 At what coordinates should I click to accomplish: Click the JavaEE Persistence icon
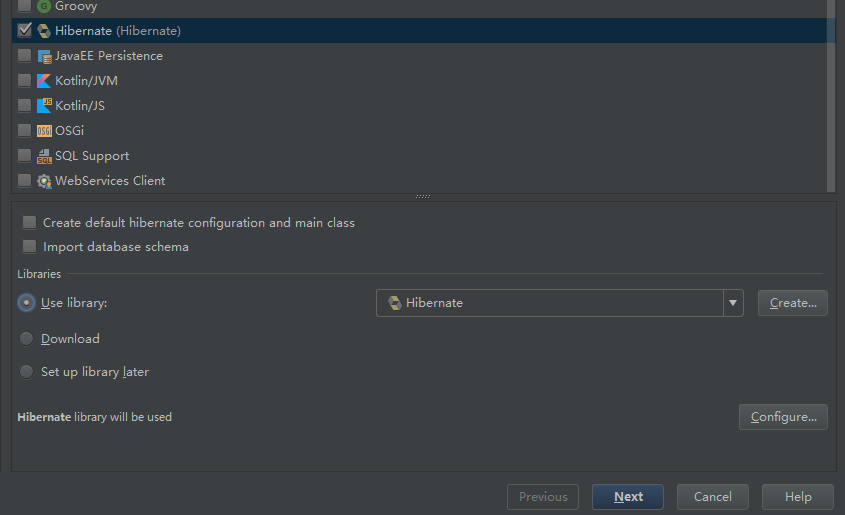[44, 56]
